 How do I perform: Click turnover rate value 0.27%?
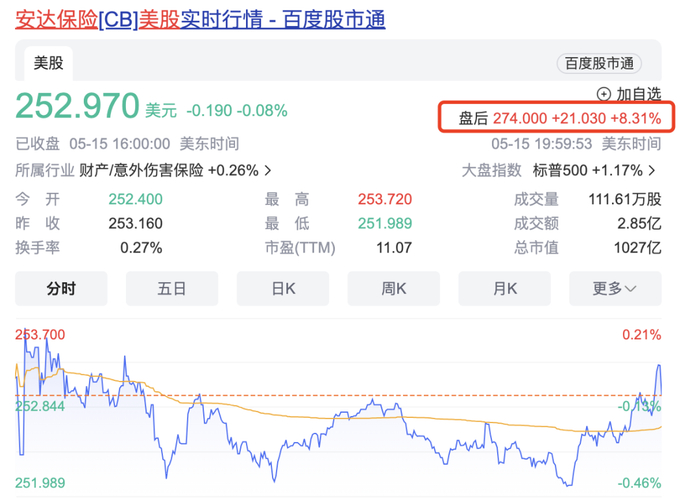pyautogui.click(x=141, y=247)
